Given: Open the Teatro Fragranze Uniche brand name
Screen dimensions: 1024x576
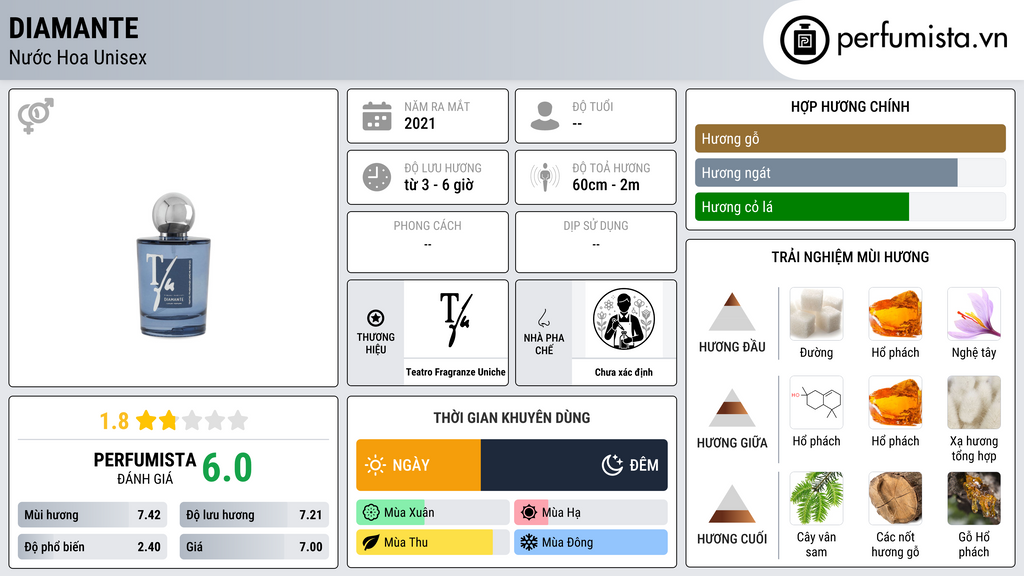Looking at the screenshot, I should click(x=455, y=372).
